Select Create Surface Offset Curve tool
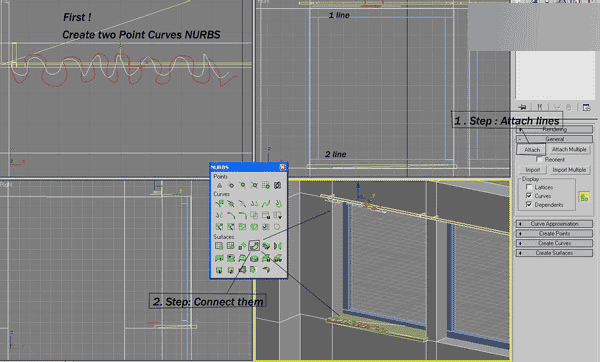Image resolution: width=600 pixels, height=362 pixels. click(266, 227)
